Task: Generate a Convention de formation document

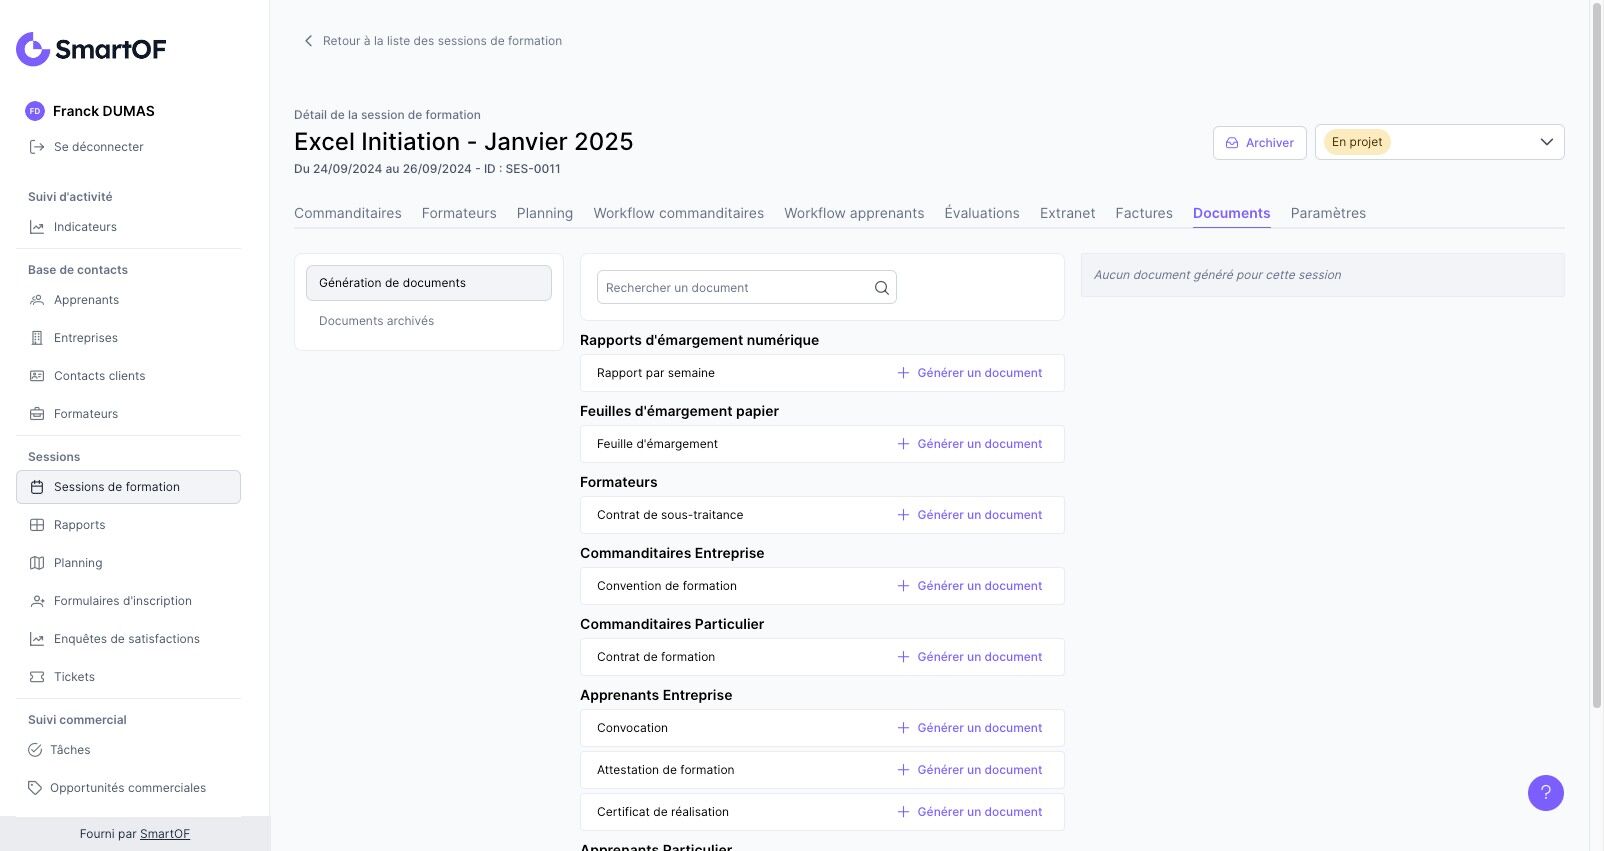Action: pyautogui.click(x=969, y=586)
